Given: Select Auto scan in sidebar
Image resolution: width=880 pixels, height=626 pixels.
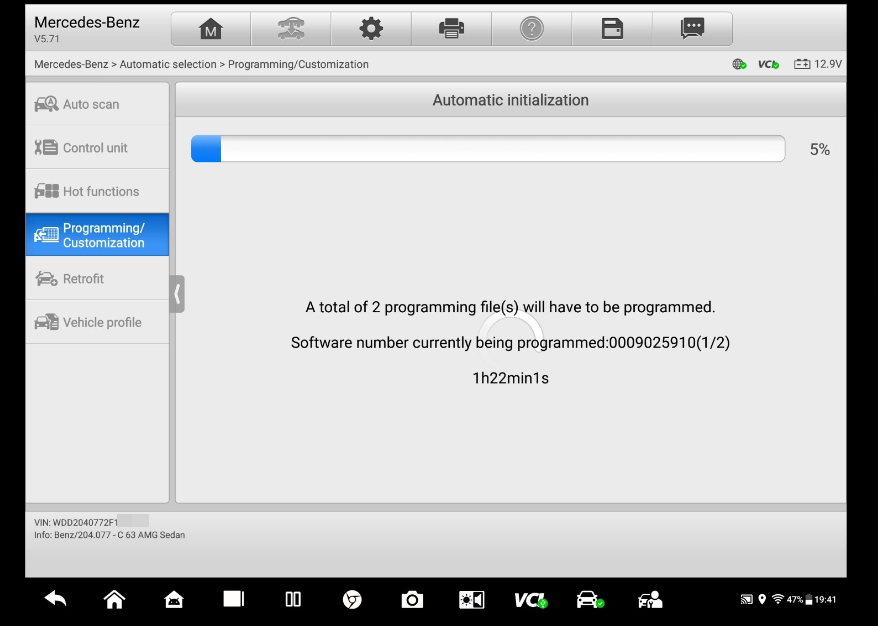Looking at the screenshot, I should [x=97, y=104].
